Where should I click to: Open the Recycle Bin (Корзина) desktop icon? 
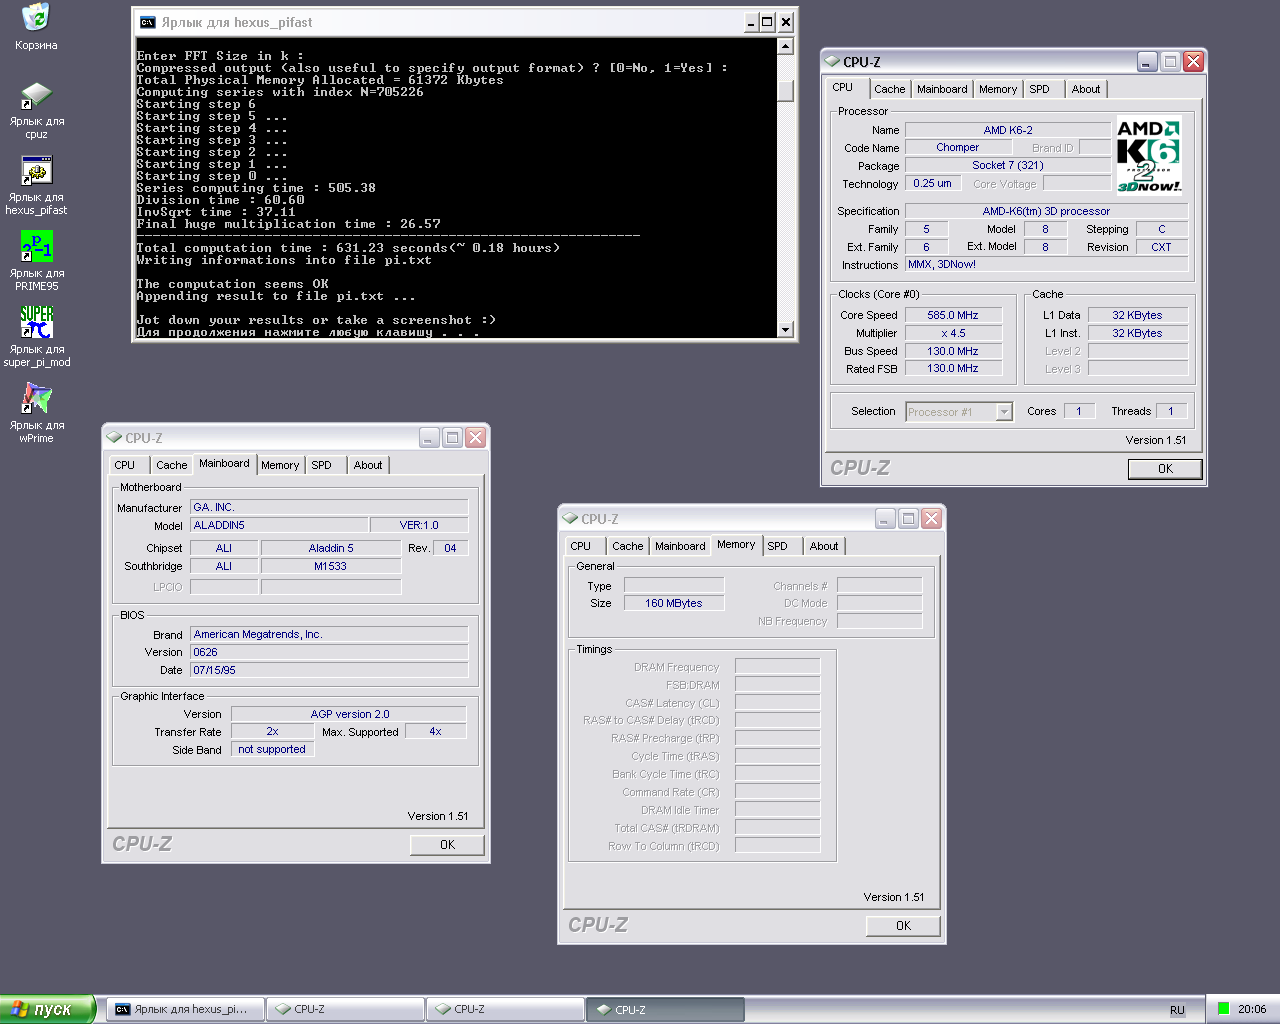pyautogui.click(x=36, y=18)
